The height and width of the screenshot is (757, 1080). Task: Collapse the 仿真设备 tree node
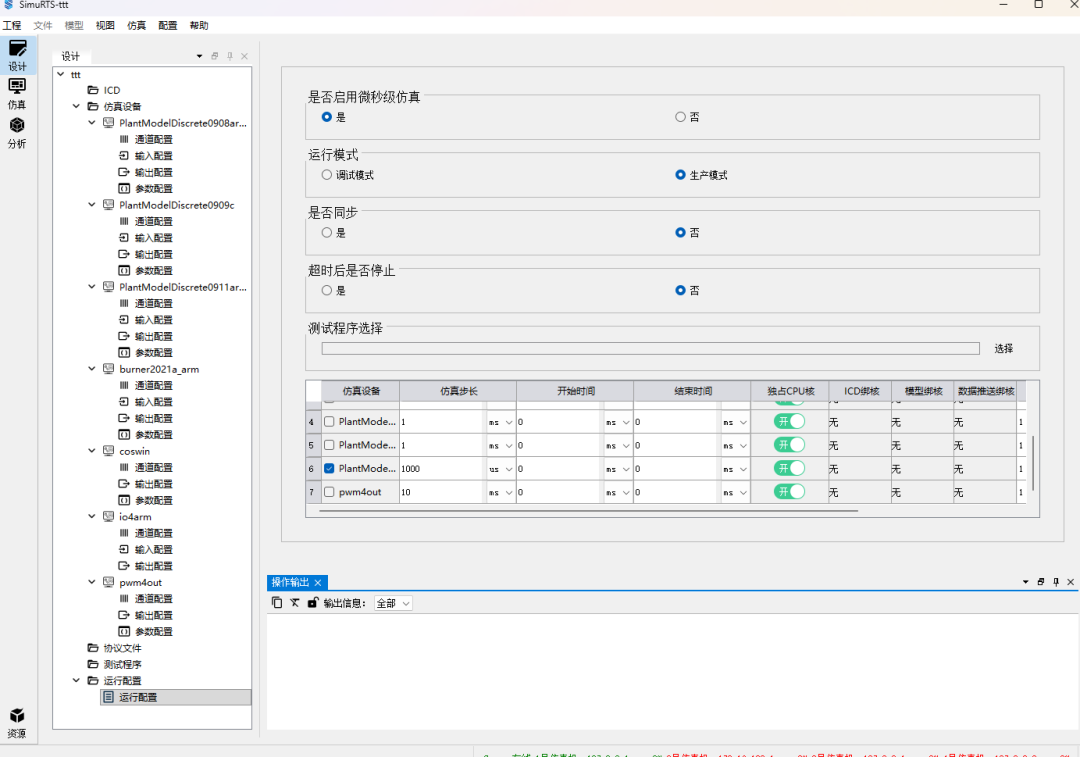click(76, 107)
